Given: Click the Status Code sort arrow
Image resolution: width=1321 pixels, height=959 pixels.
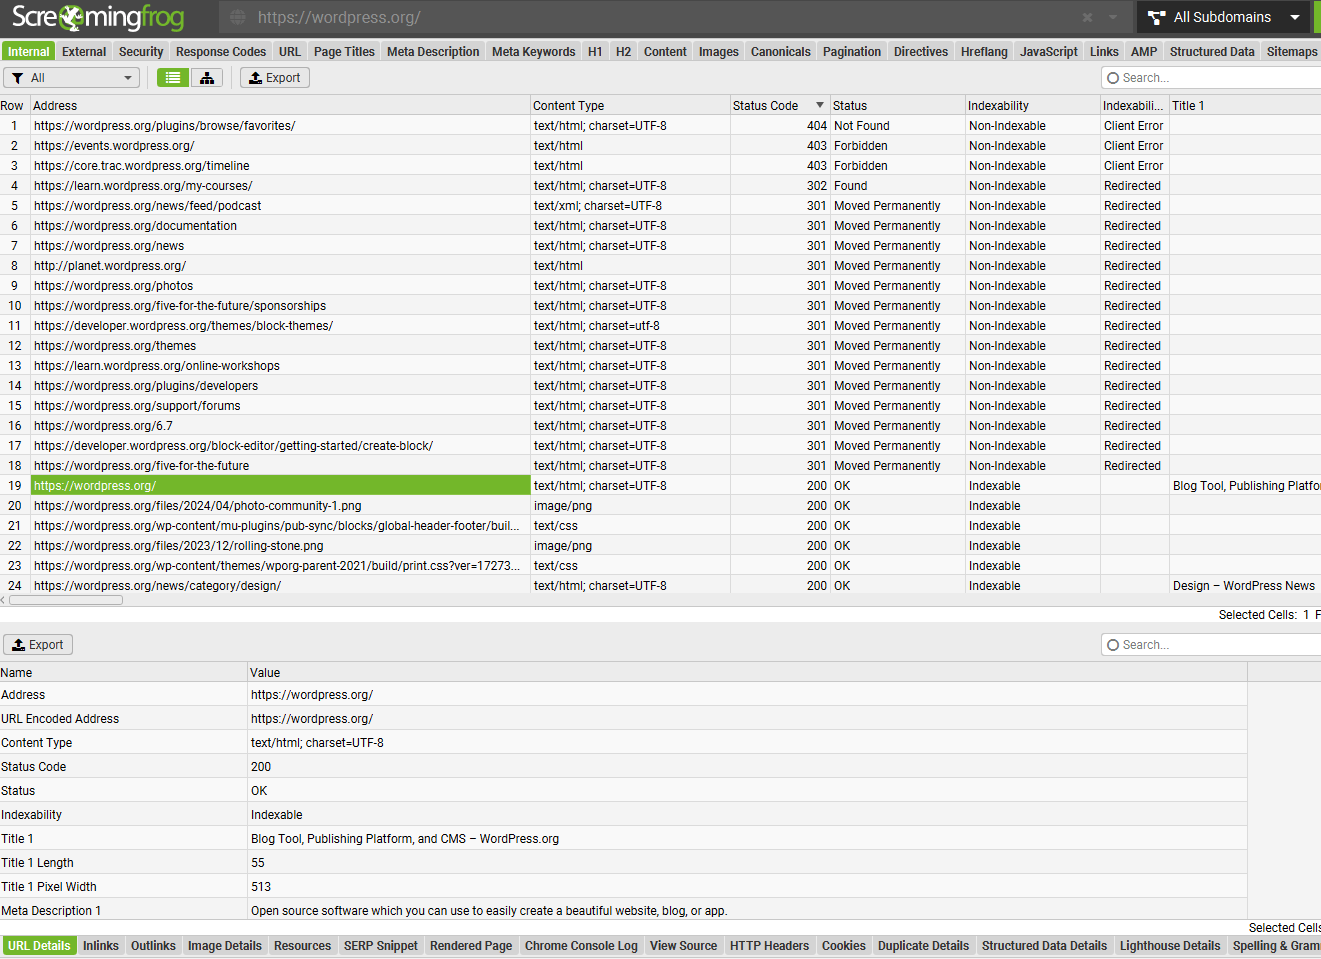Looking at the screenshot, I should click(820, 105).
